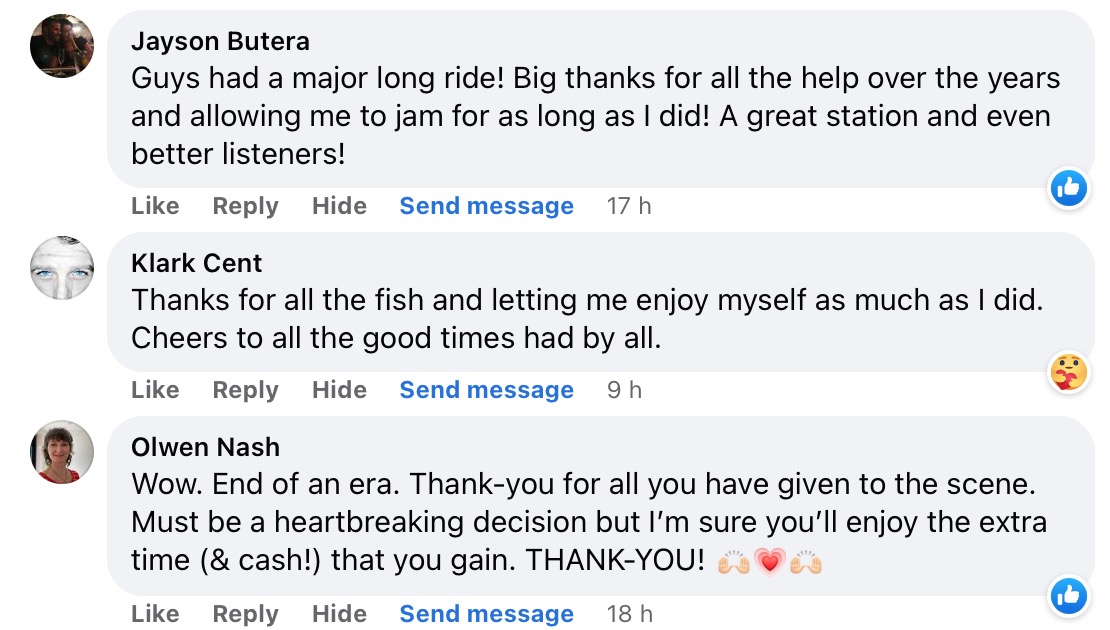Image resolution: width=1110 pixels, height=630 pixels.
Task: Like Olwen Nash's comment
Action: click(x=155, y=614)
